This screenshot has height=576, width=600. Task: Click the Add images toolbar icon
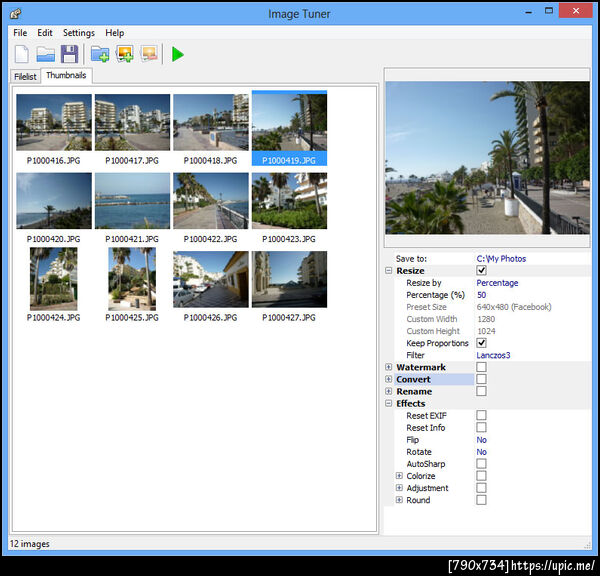125,54
